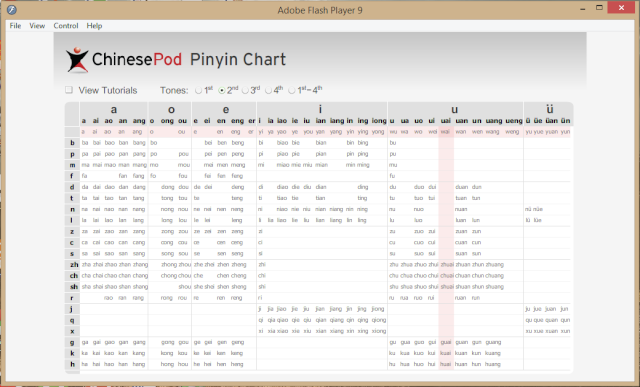Click the 'fa' syllable cell
The height and width of the screenshot is (387, 640).
point(84,176)
